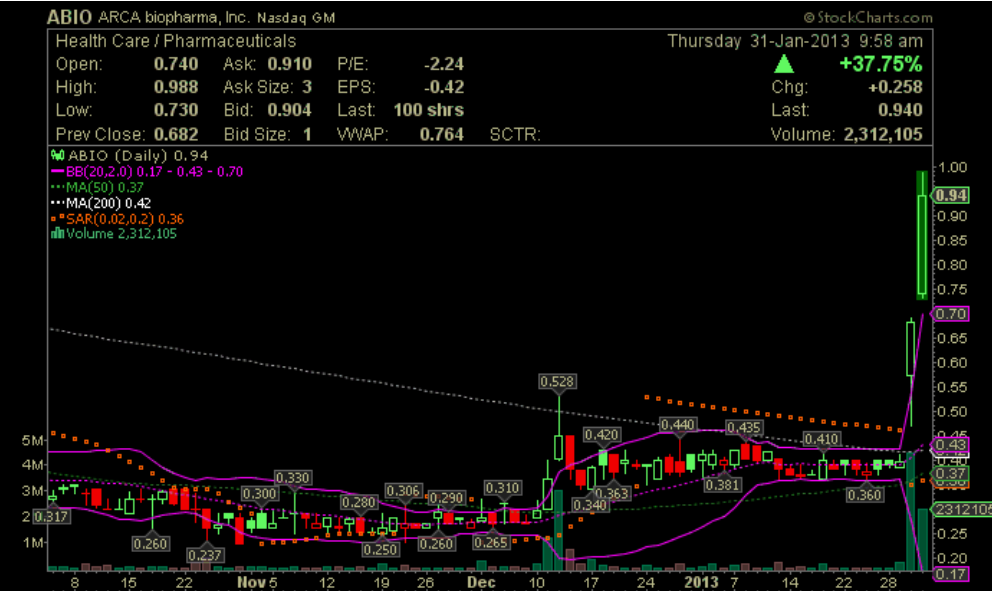Click the 0.420 price label
The image size is (992, 591).
[x=602, y=435]
